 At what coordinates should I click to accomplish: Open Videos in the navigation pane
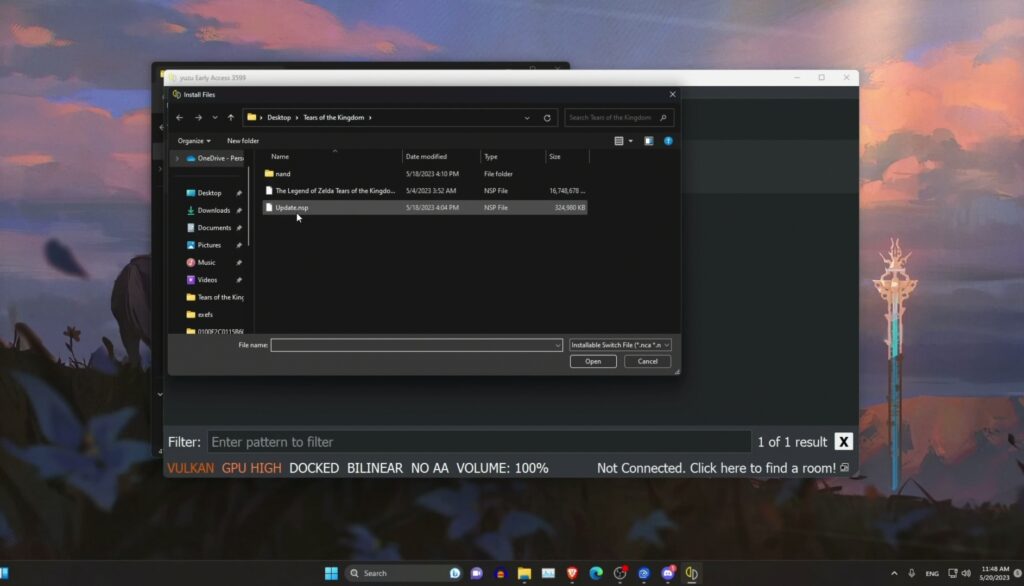(207, 280)
